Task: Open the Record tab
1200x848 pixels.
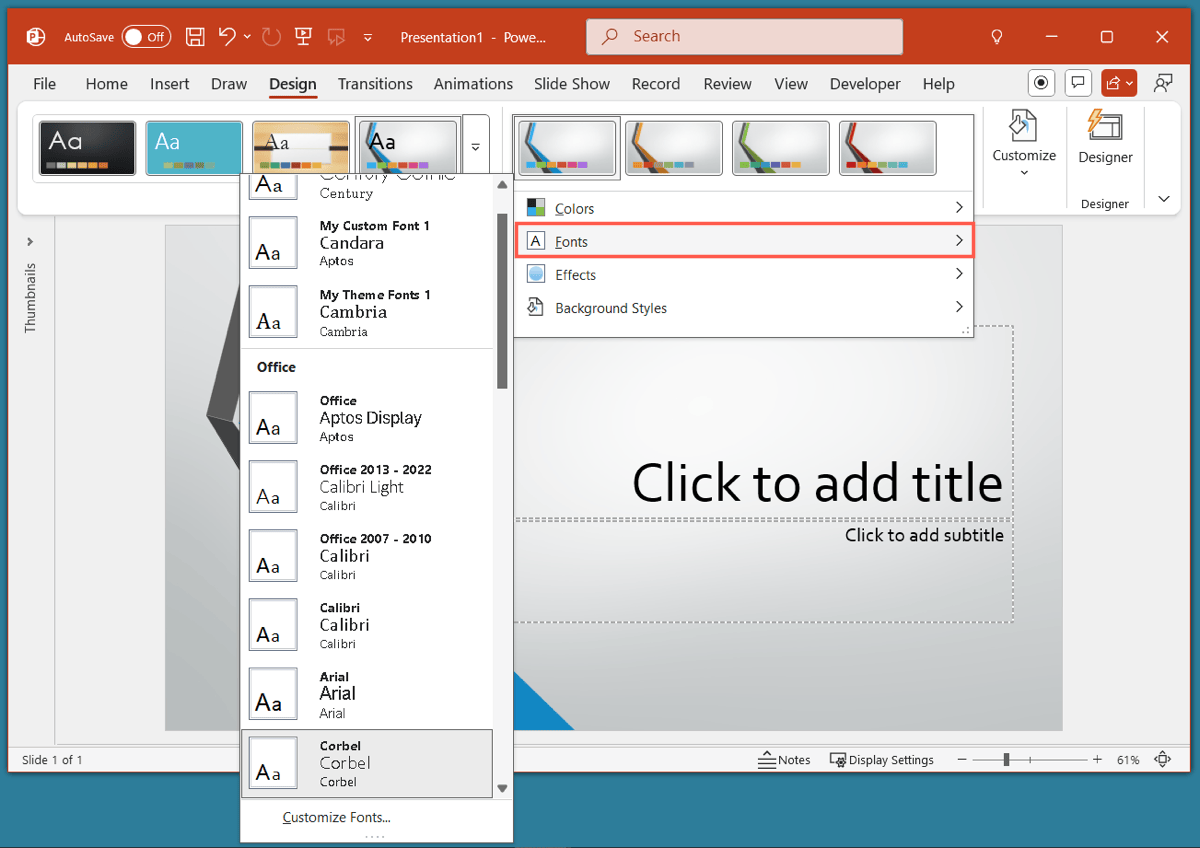Action: tap(656, 84)
